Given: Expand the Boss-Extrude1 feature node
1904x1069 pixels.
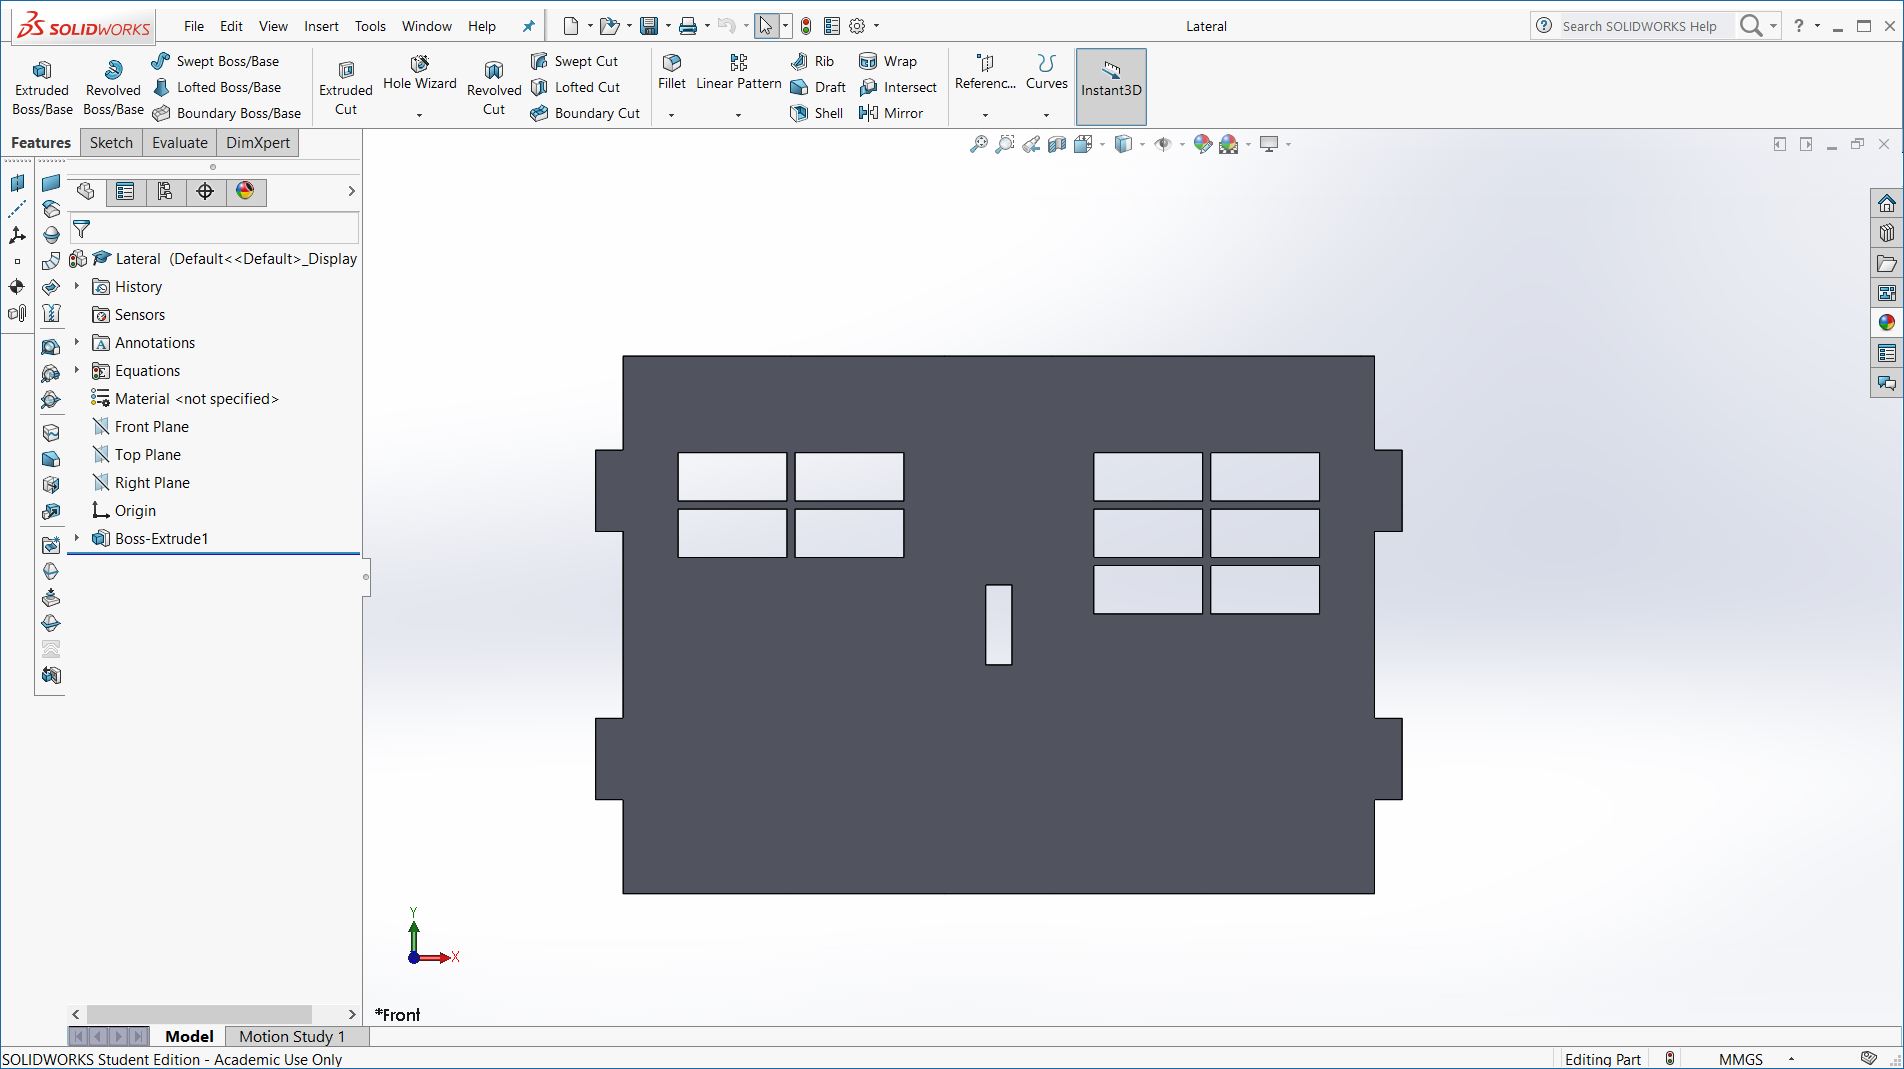Looking at the screenshot, I should tap(77, 538).
